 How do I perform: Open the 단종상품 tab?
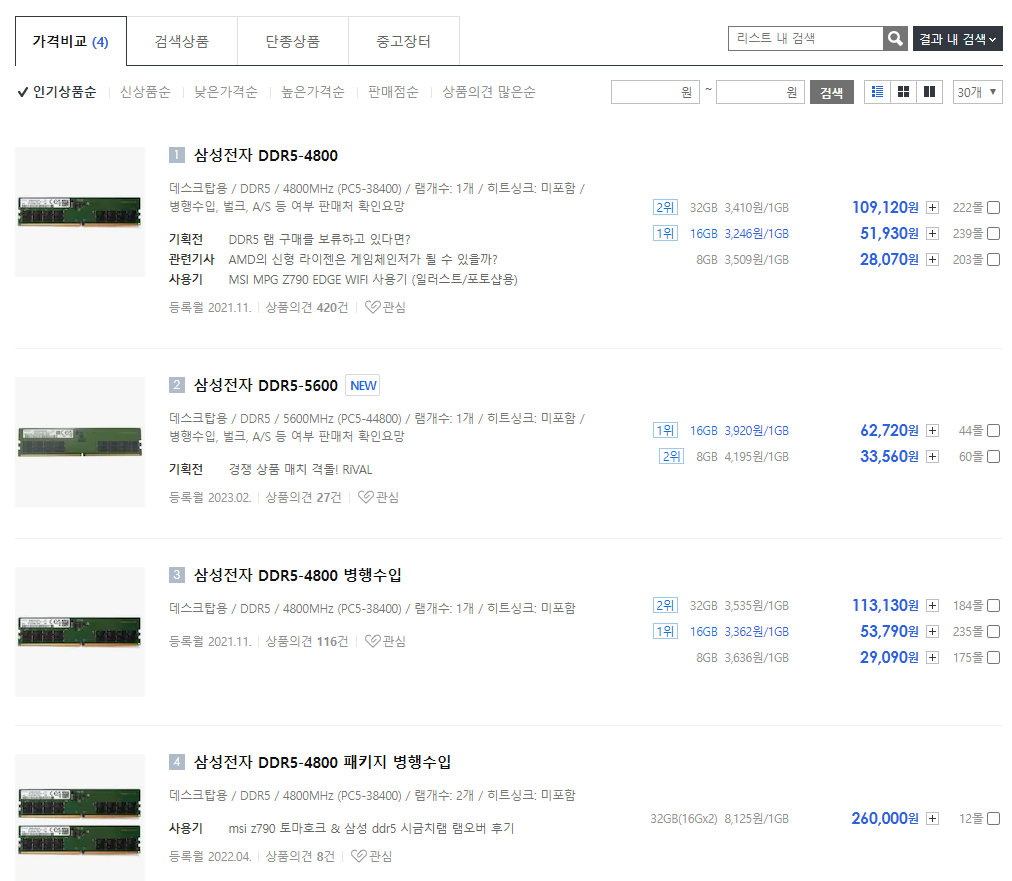[293, 41]
